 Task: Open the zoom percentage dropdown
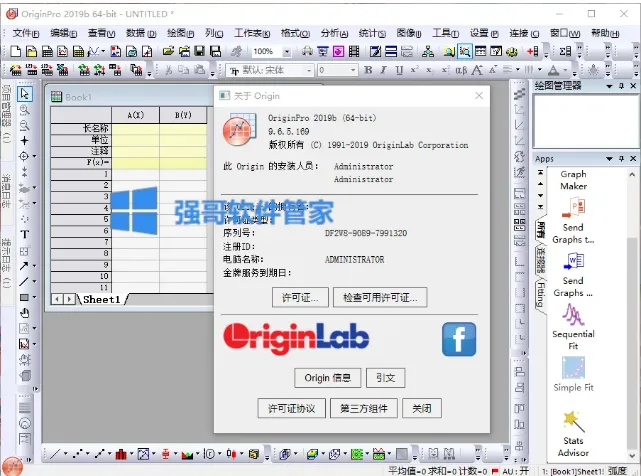tap(287, 52)
